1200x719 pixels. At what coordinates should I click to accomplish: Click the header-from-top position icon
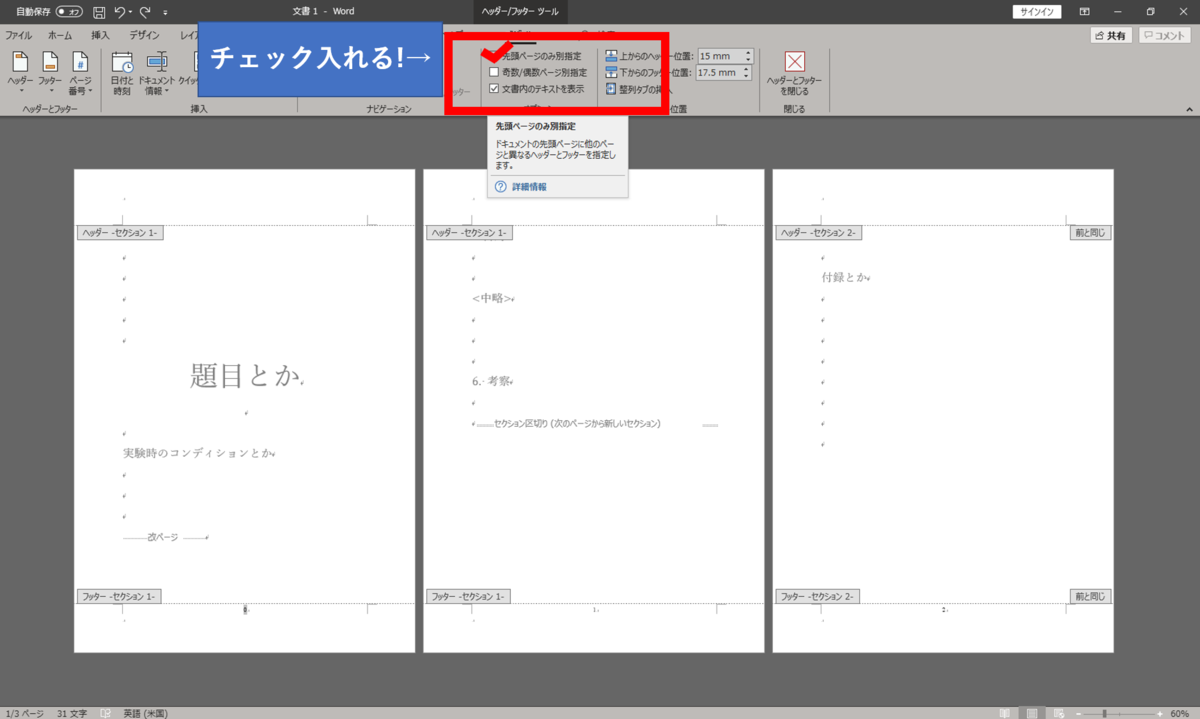pyautogui.click(x=612, y=56)
